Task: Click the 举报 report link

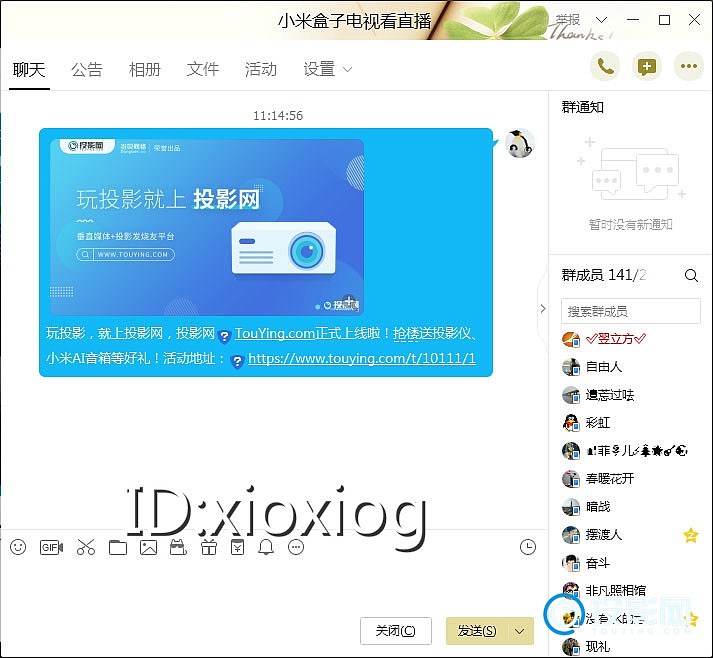Action: pos(568,20)
